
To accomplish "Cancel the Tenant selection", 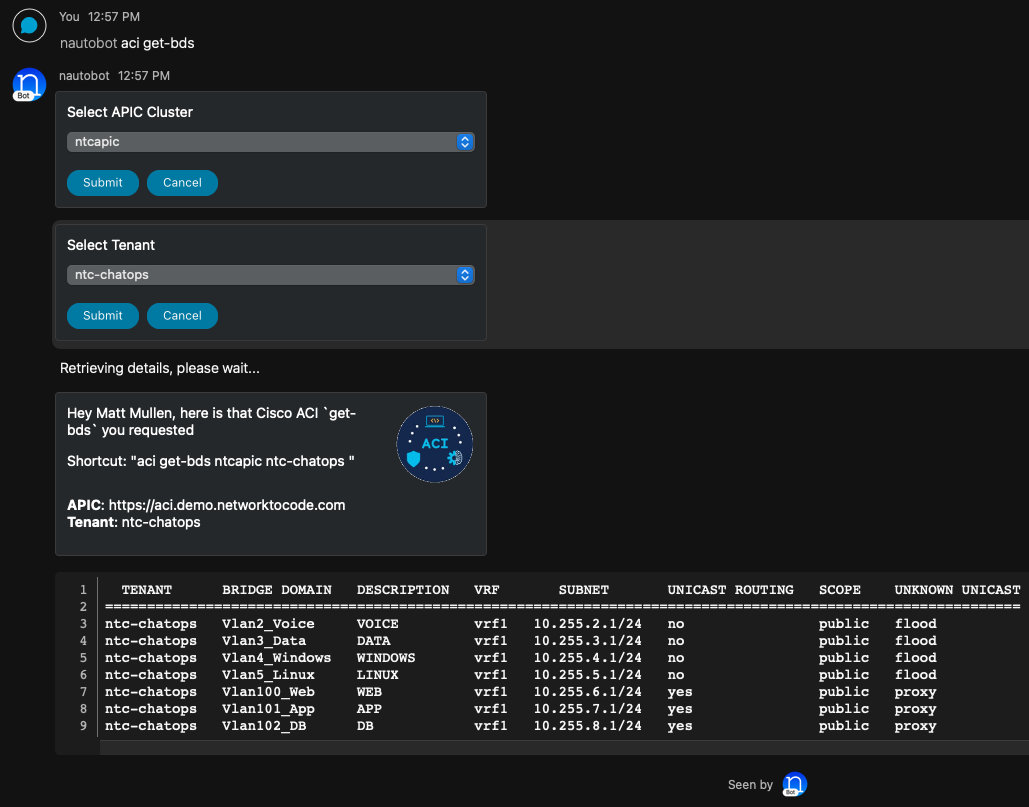I will [182, 316].
